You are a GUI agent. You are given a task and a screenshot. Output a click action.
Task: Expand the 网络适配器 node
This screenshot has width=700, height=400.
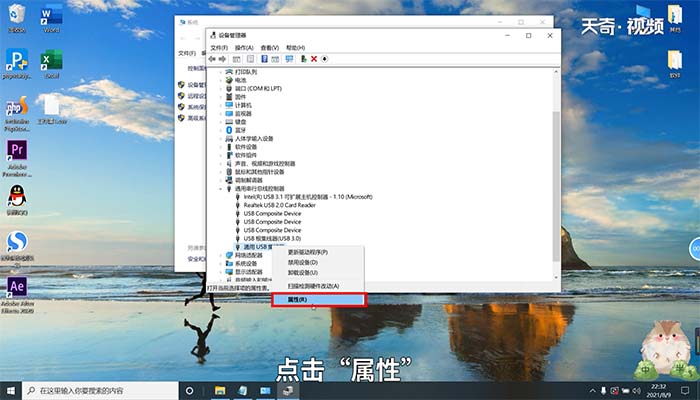[221, 255]
